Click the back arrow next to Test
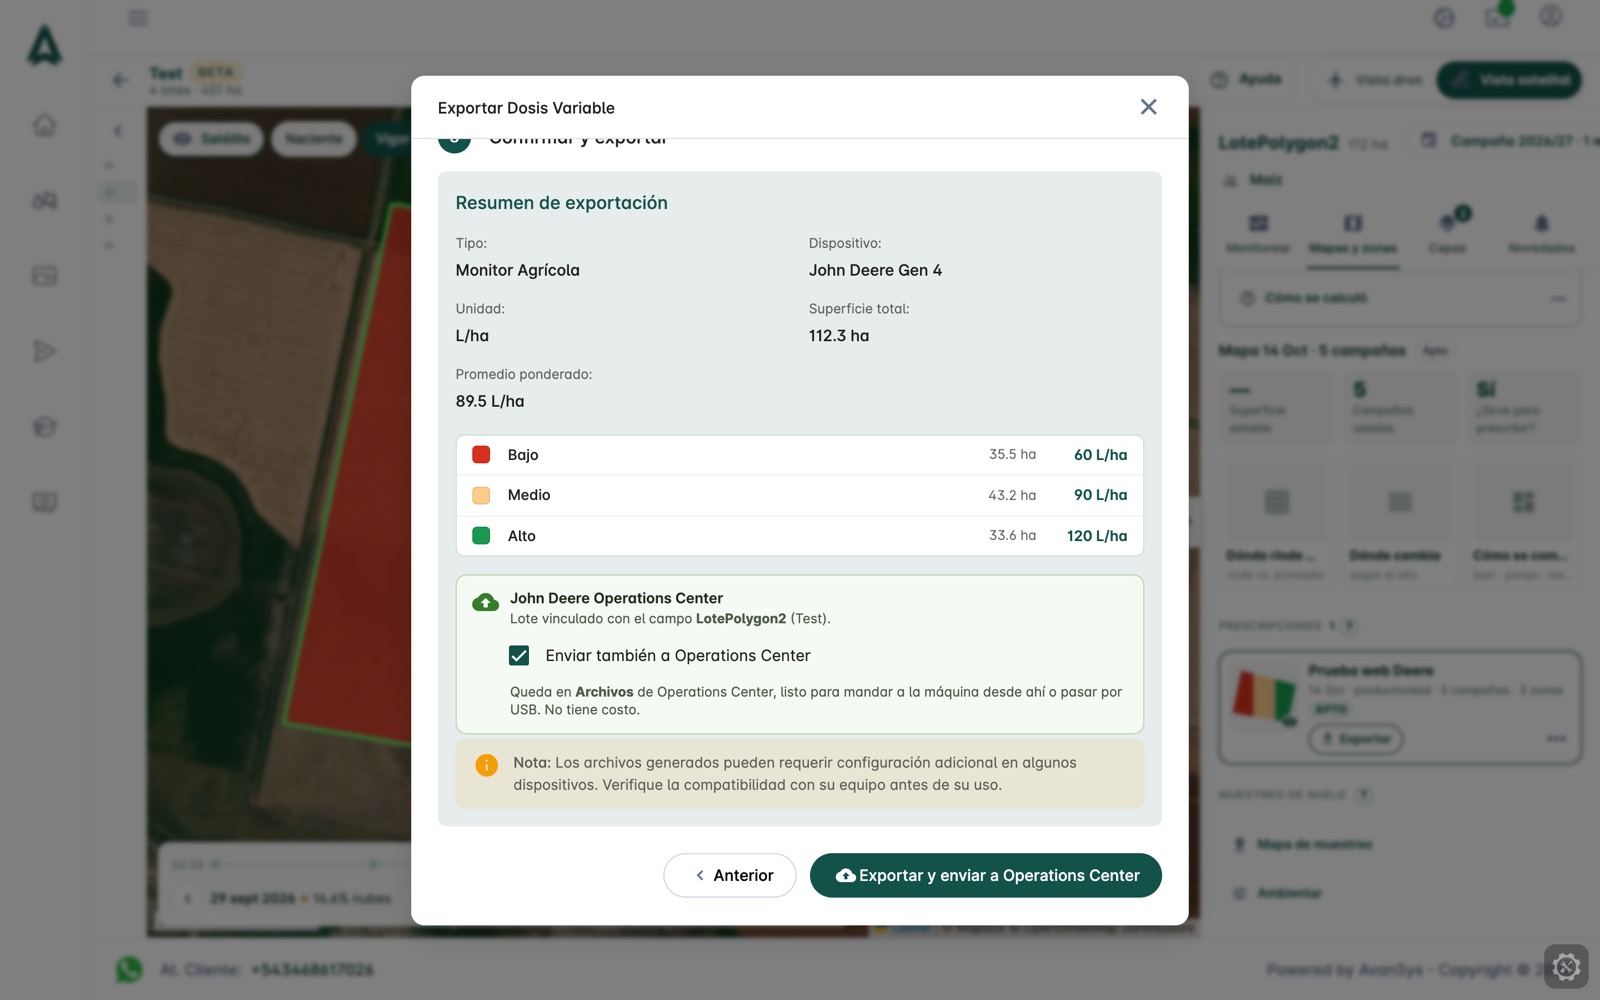This screenshot has height=1000, width=1600. point(120,80)
